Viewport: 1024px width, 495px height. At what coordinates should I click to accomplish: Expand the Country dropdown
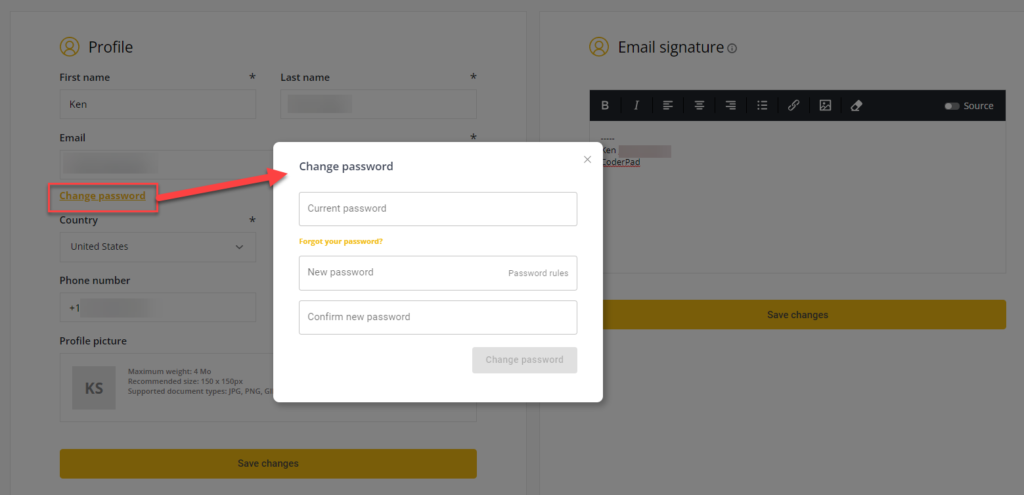[157, 247]
